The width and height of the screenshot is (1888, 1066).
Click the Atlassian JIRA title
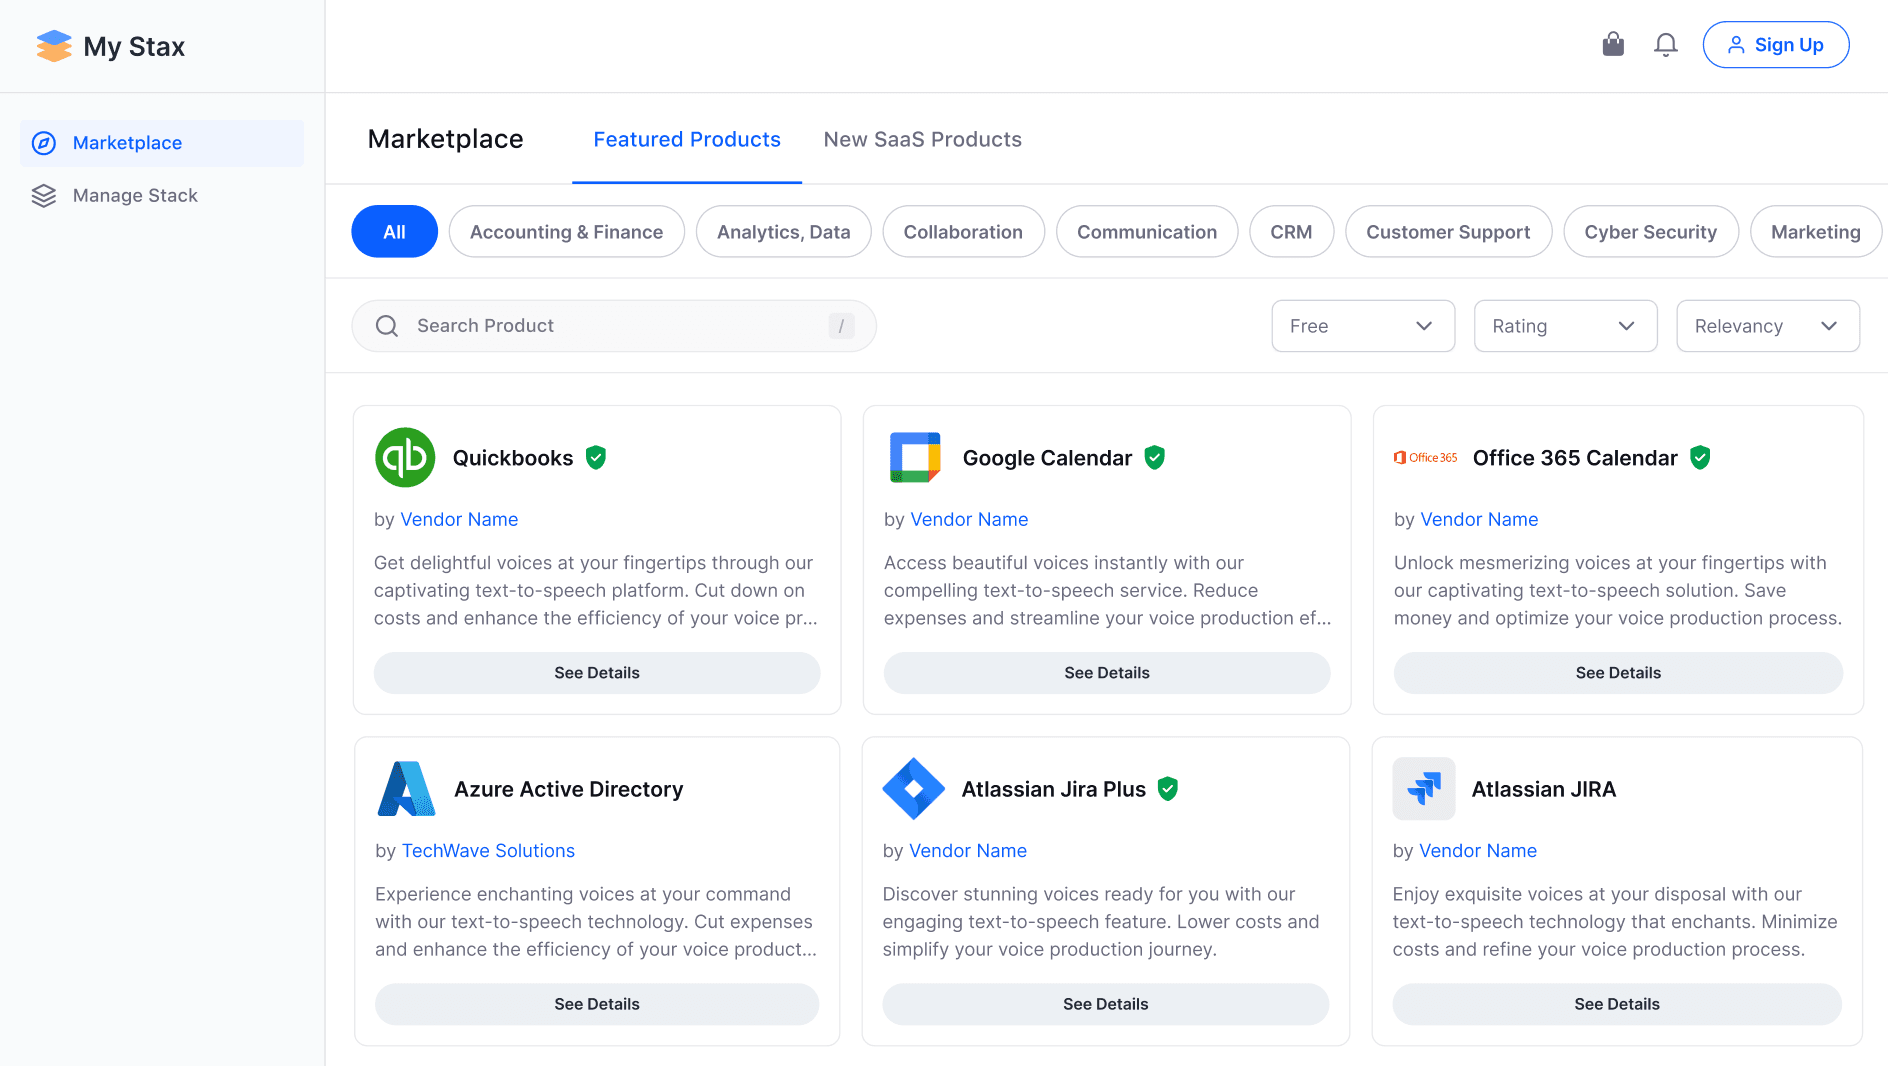coord(1544,789)
